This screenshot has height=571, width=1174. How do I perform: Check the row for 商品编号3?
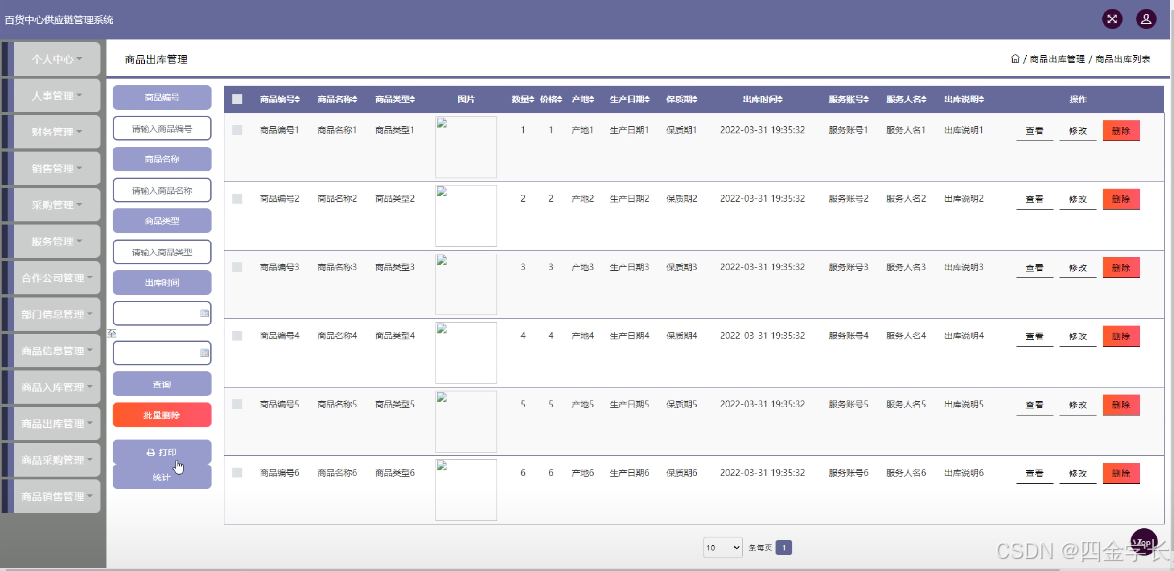point(237,267)
